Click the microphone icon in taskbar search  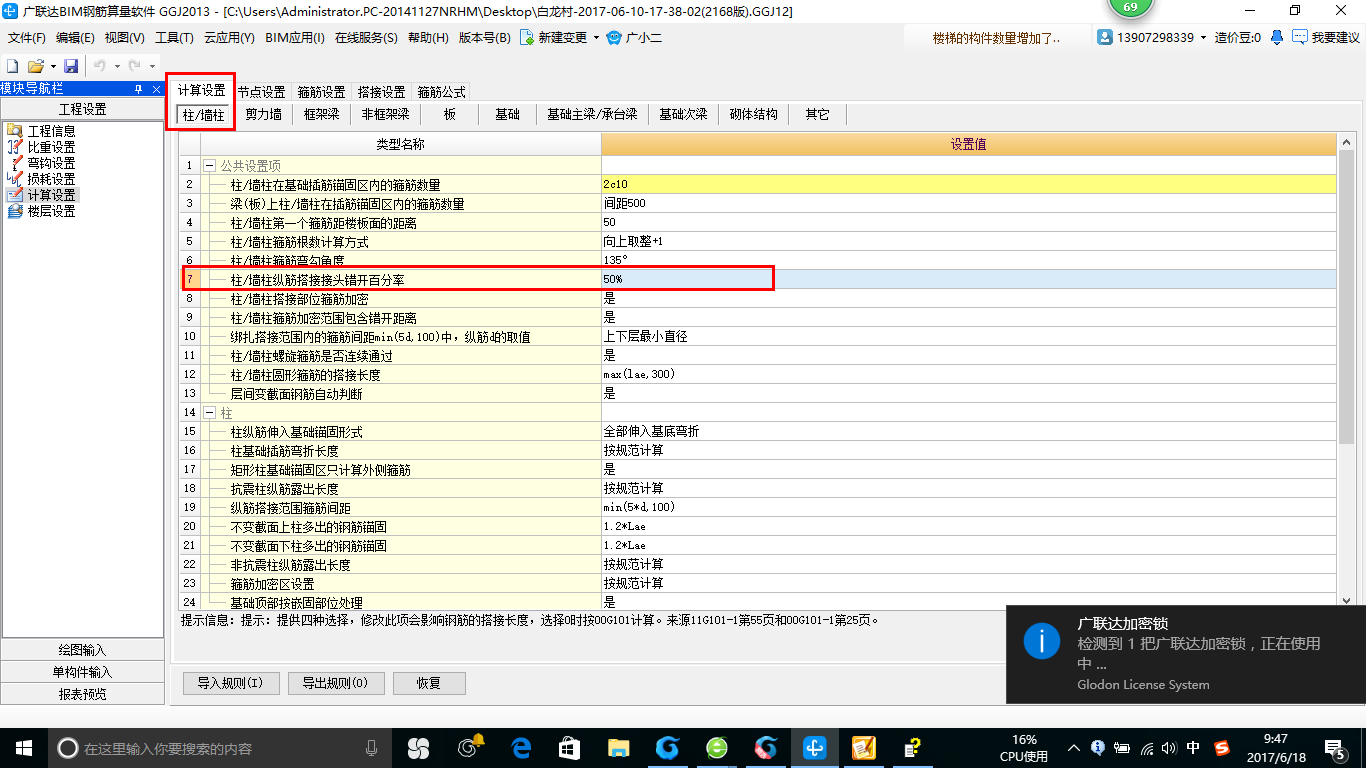click(372, 748)
